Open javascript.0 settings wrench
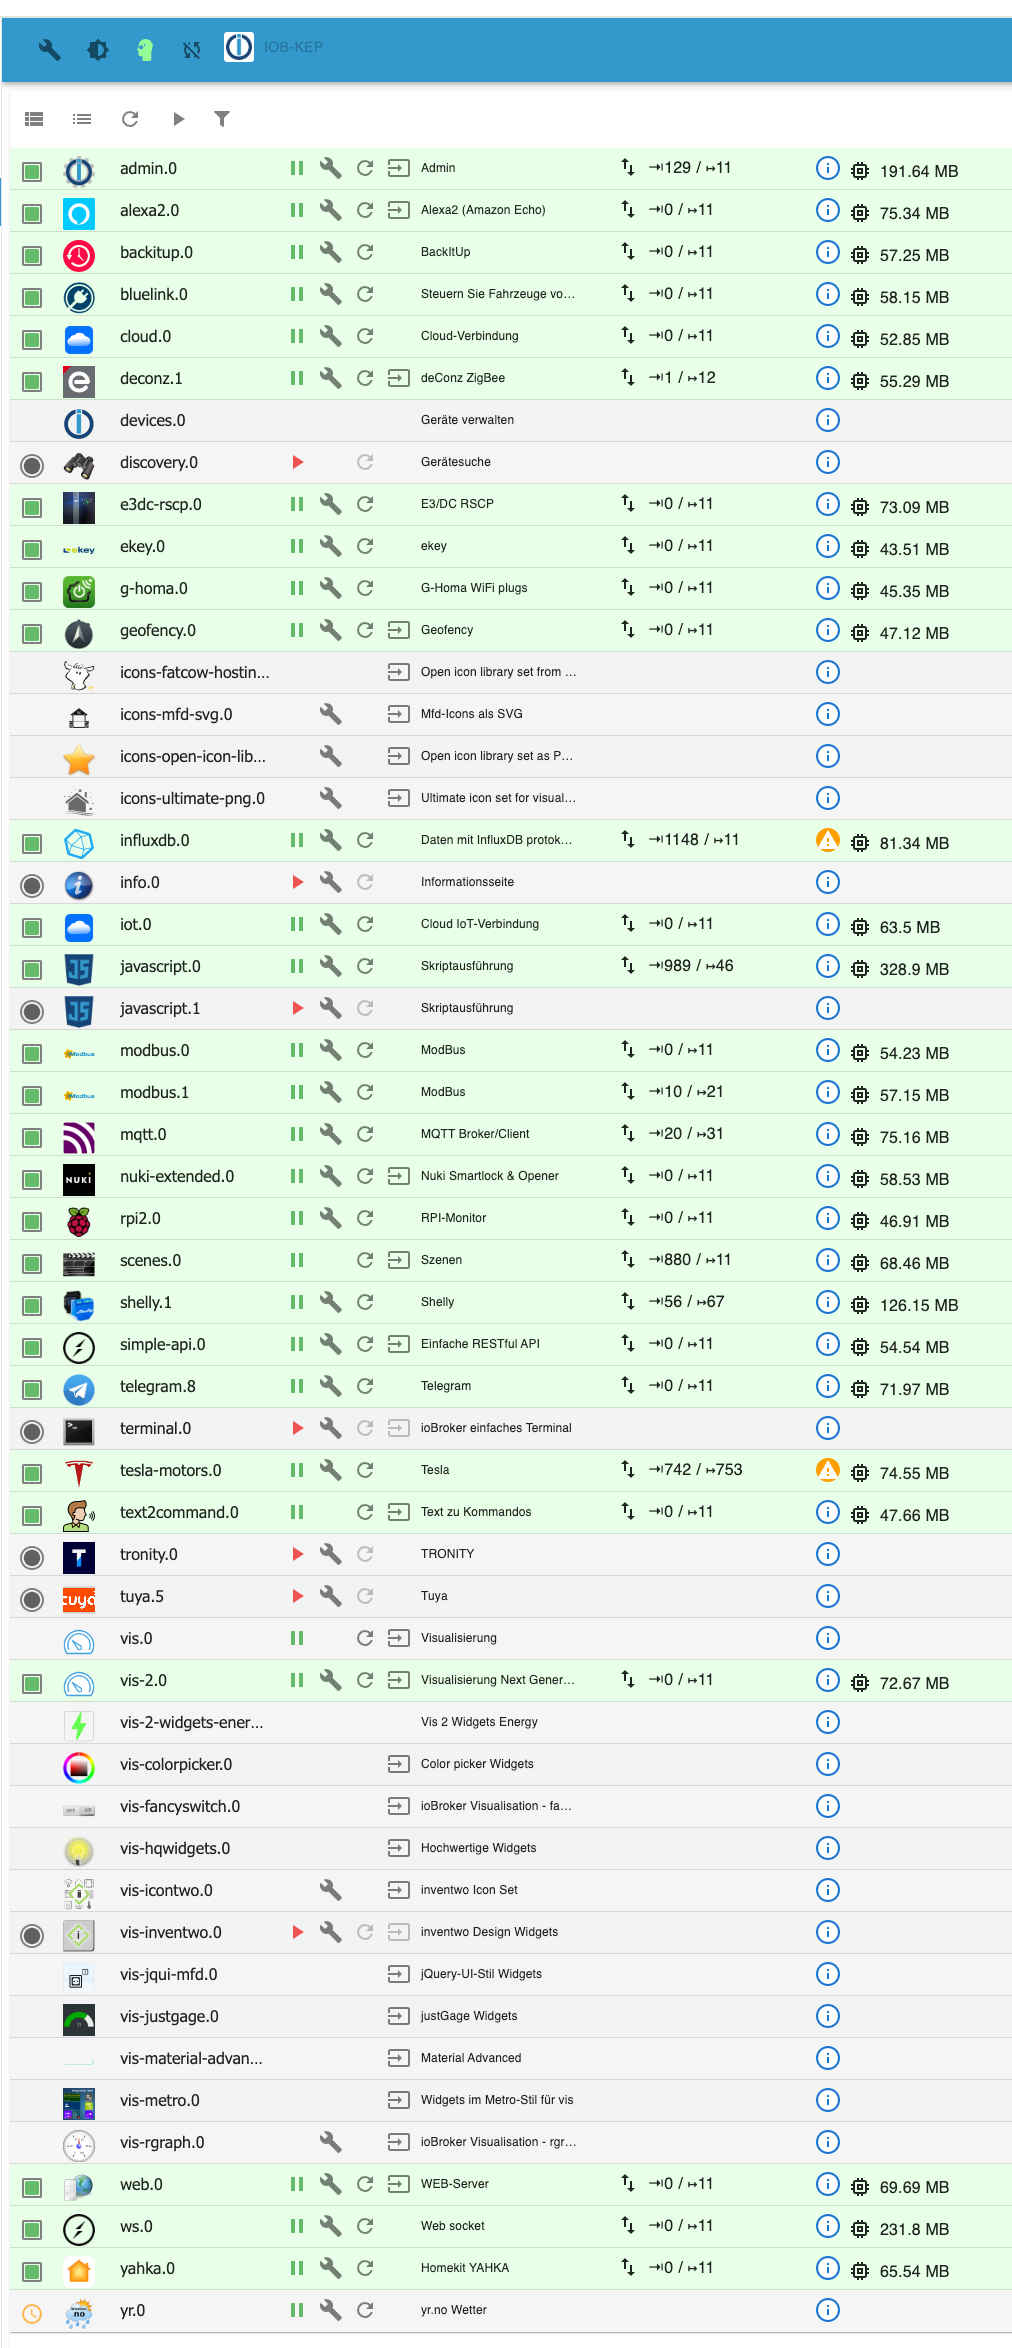The image size is (1012, 2348). tap(330, 966)
